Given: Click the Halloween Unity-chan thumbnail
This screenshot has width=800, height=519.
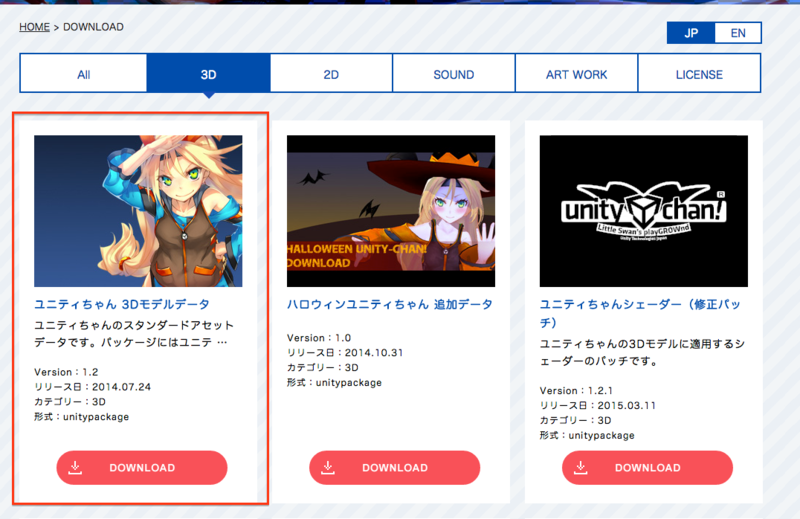Looking at the screenshot, I should [x=391, y=211].
